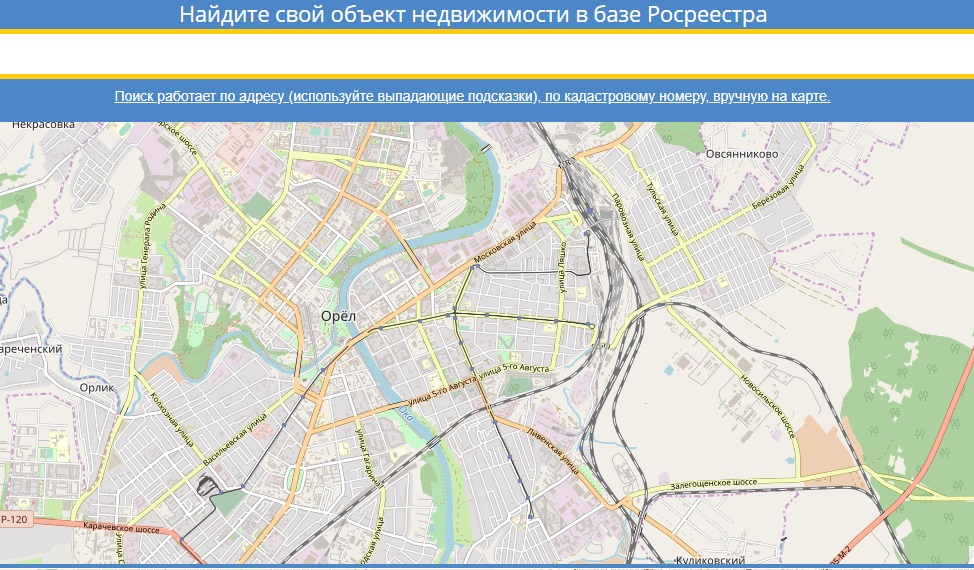
Task: Click the white address search field
Action: click(487, 54)
